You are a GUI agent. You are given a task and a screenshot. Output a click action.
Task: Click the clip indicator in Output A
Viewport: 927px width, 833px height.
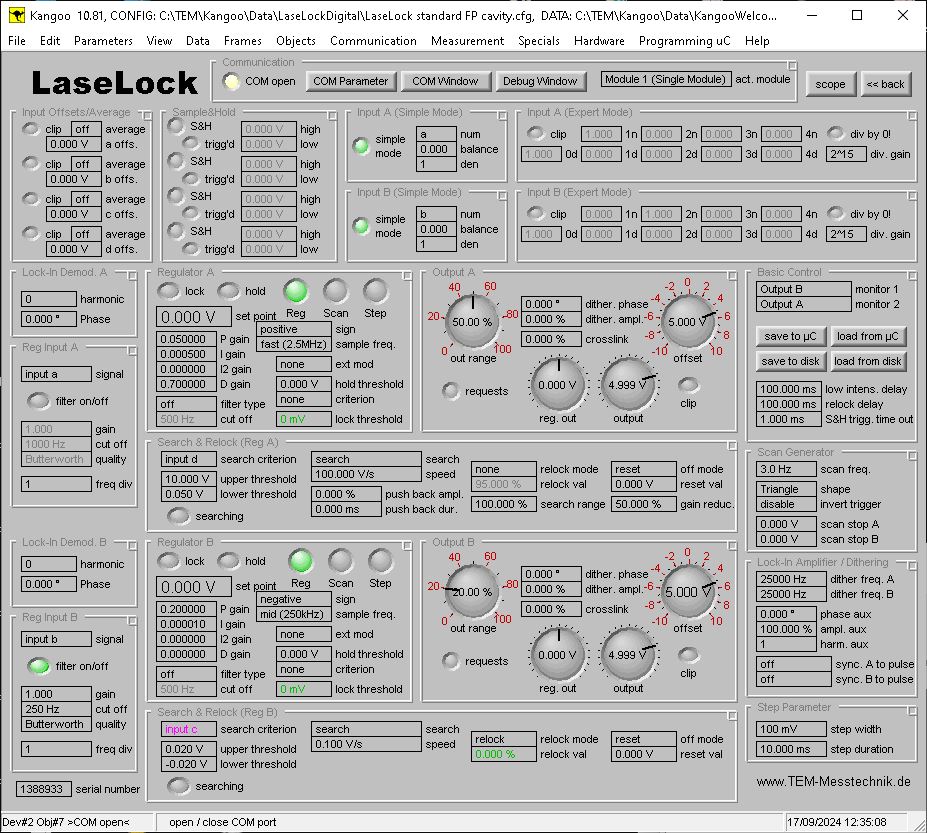click(688, 384)
